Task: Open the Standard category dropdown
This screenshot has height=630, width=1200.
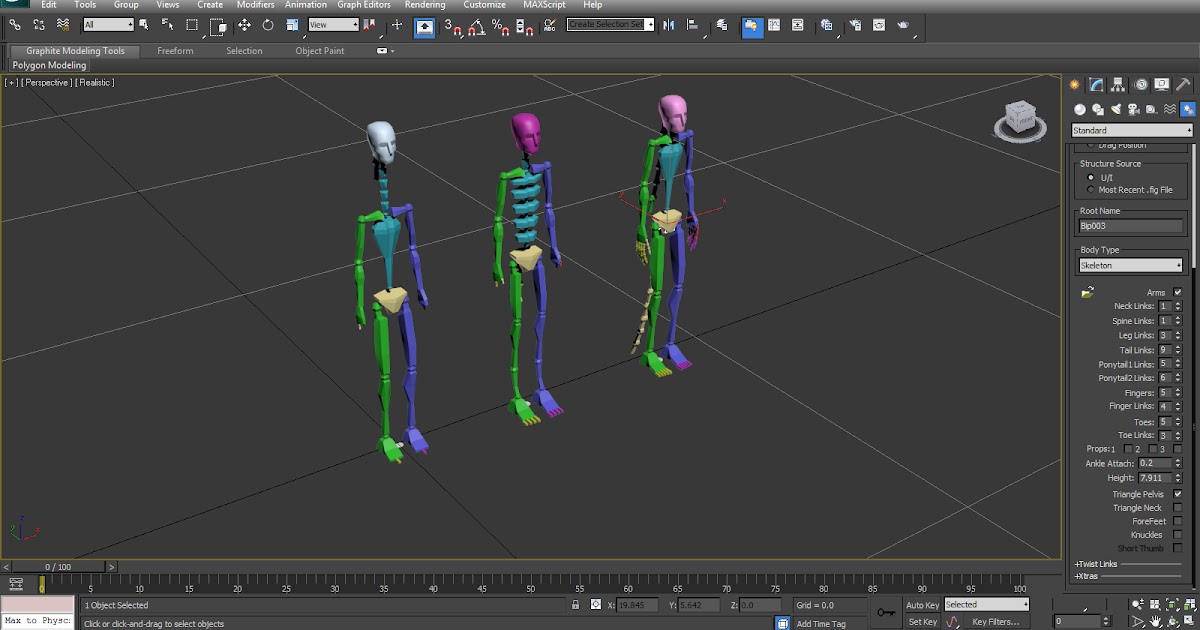Action: click(1132, 130)
